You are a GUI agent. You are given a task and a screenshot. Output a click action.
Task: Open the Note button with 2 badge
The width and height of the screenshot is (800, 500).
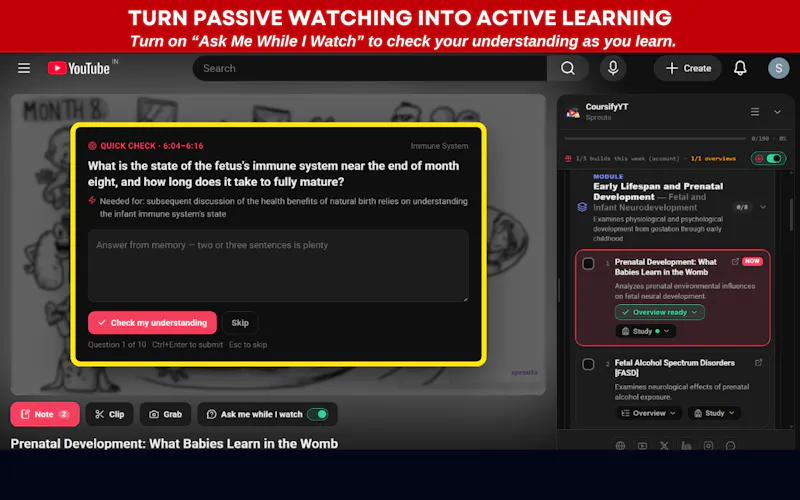[x=45, y=414]
